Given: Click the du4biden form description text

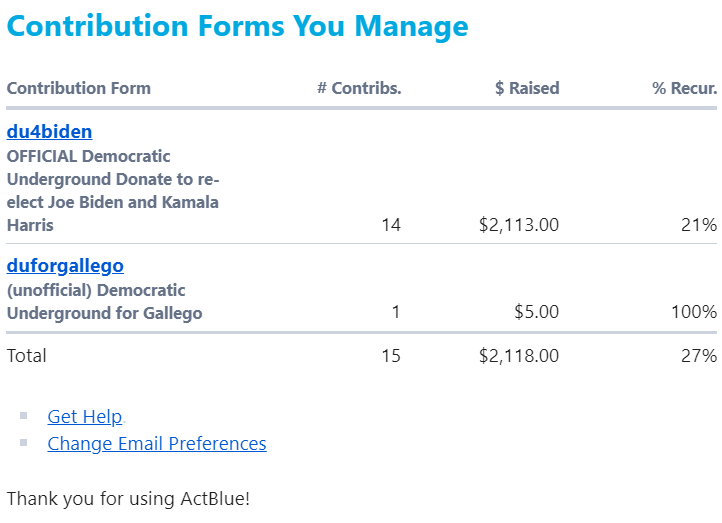Looking at the screenshot, I should point(112,191).
